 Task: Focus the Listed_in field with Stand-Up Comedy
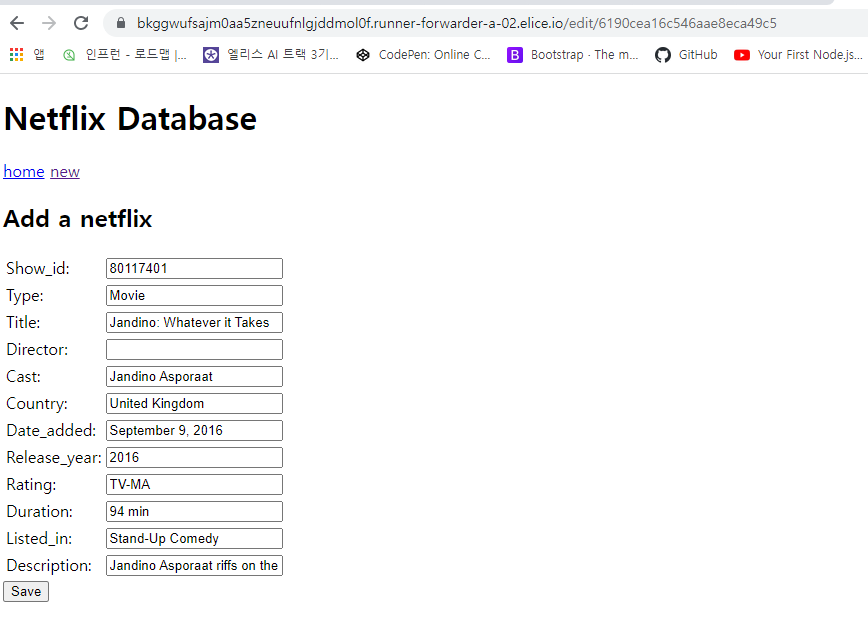pos(194,538)
